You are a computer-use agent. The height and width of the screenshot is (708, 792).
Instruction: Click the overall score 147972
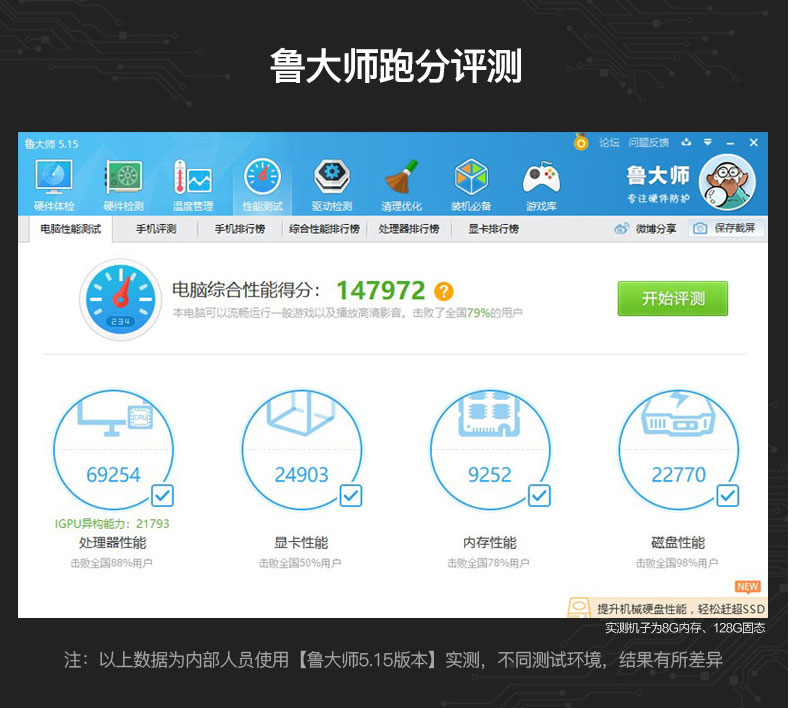click(380, 290)
